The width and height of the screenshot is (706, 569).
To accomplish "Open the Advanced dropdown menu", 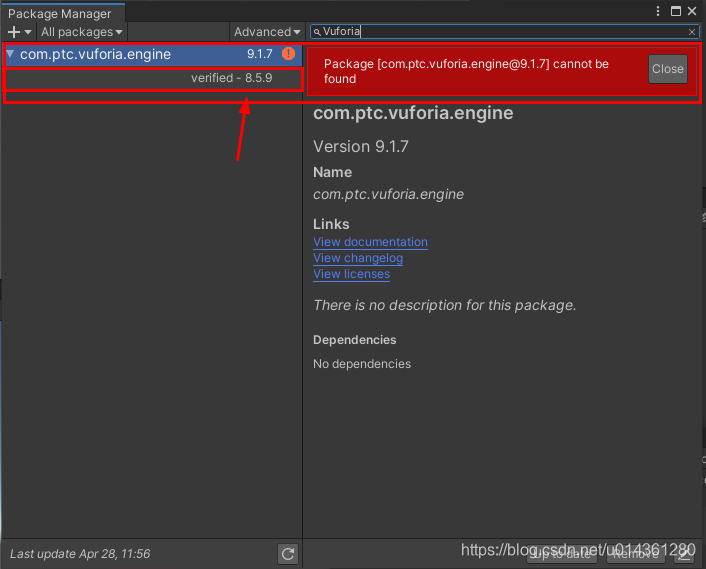I will click(x=267, y=32).
